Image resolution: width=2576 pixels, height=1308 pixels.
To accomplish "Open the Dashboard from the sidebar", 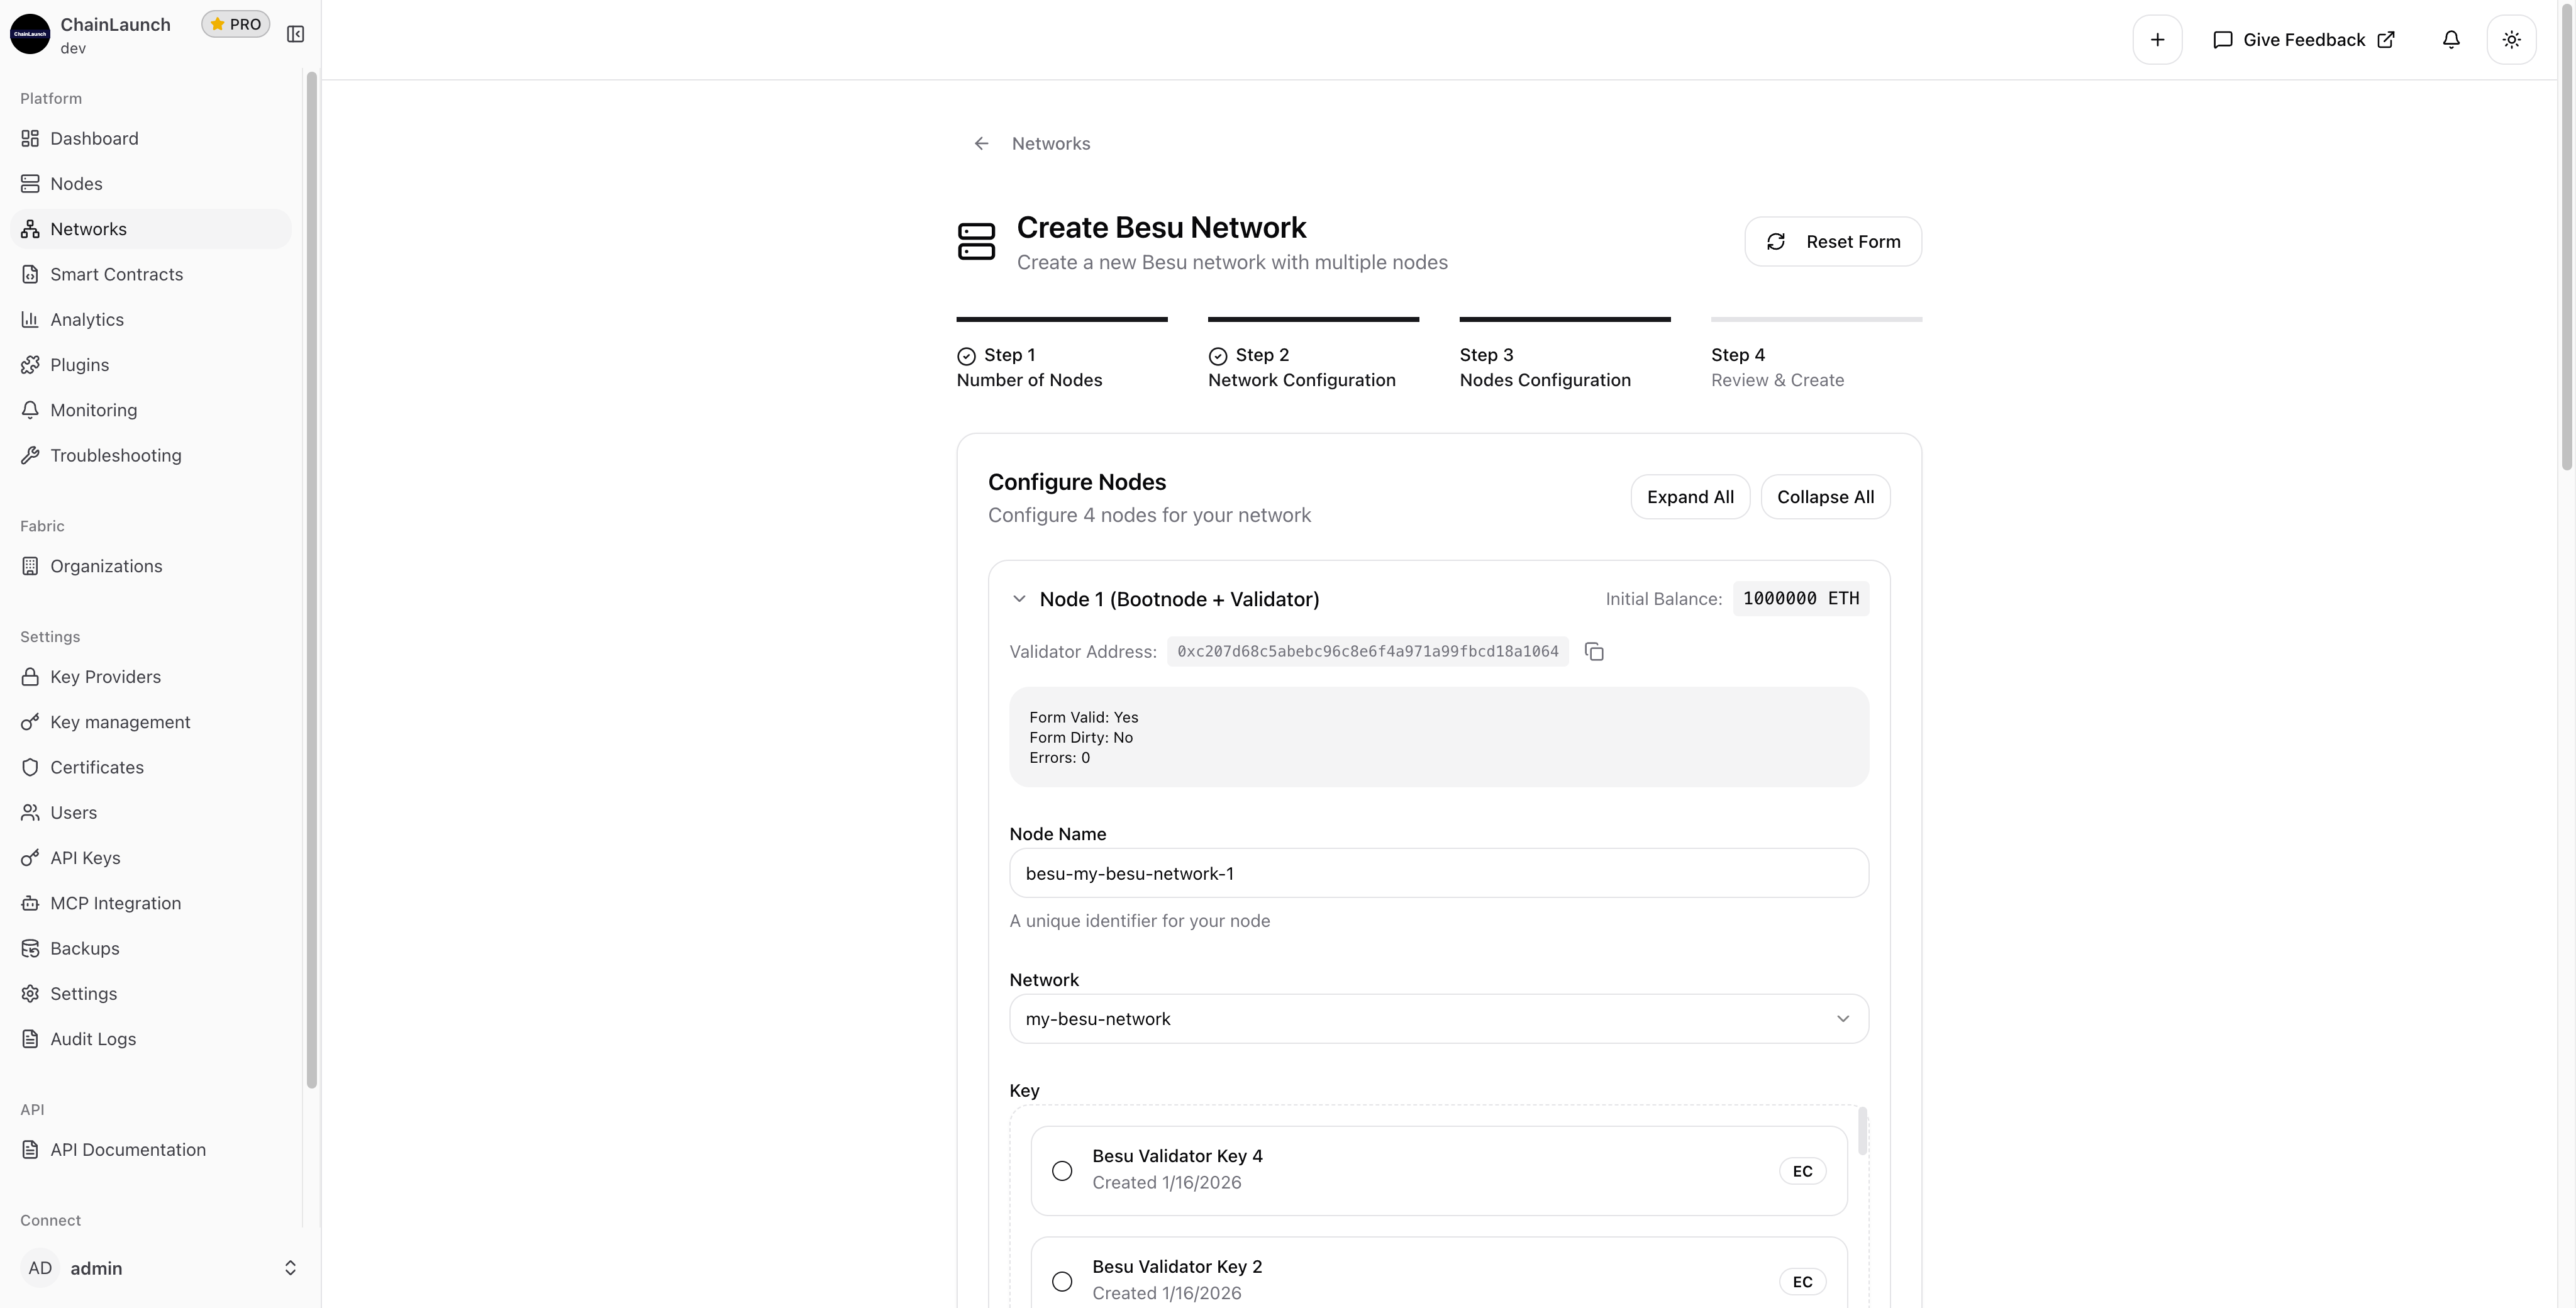I will (94, 138).
